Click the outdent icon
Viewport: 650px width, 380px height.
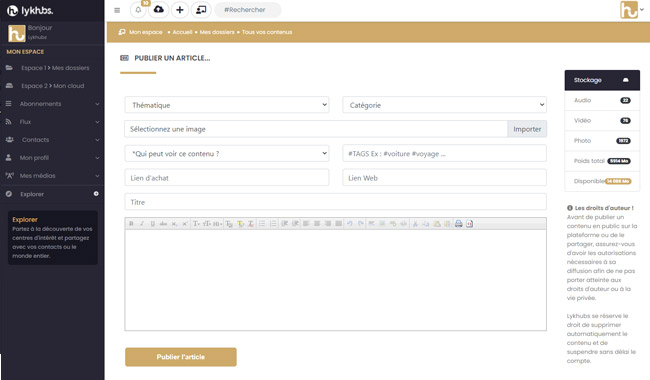pos(284,224)
